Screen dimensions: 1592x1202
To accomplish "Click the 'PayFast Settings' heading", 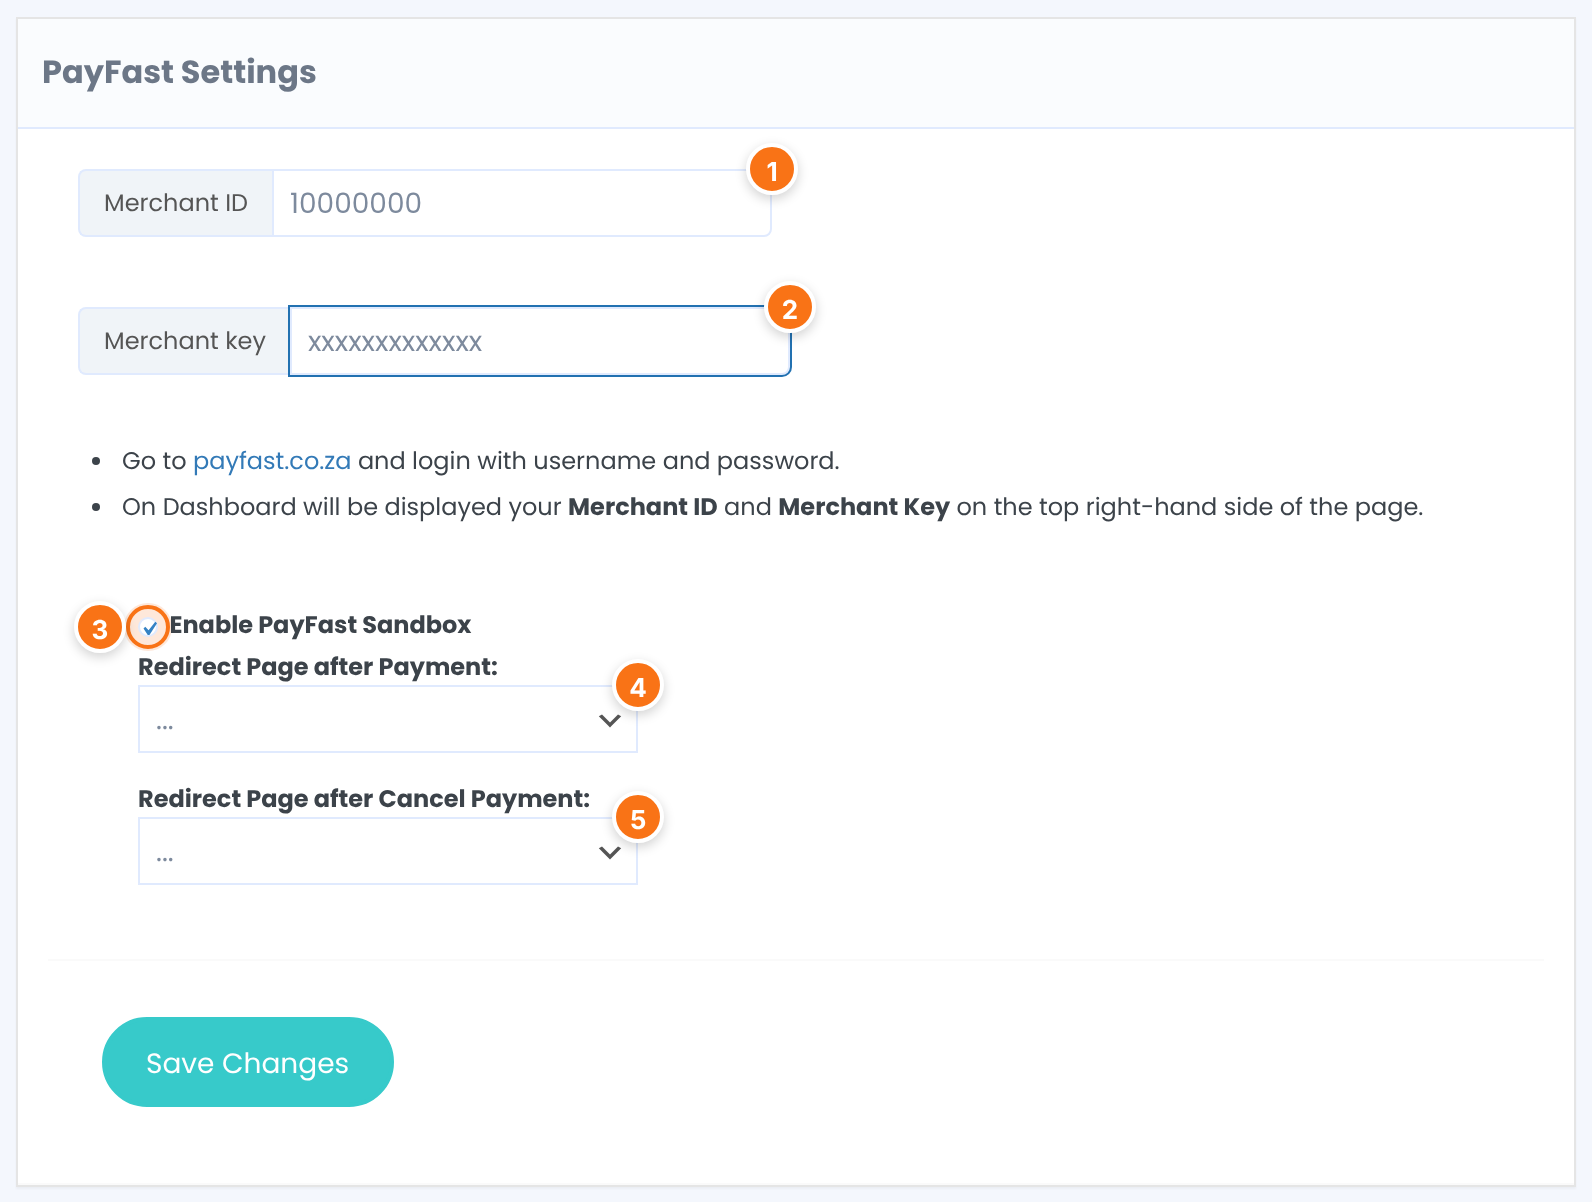I will 179,72.
